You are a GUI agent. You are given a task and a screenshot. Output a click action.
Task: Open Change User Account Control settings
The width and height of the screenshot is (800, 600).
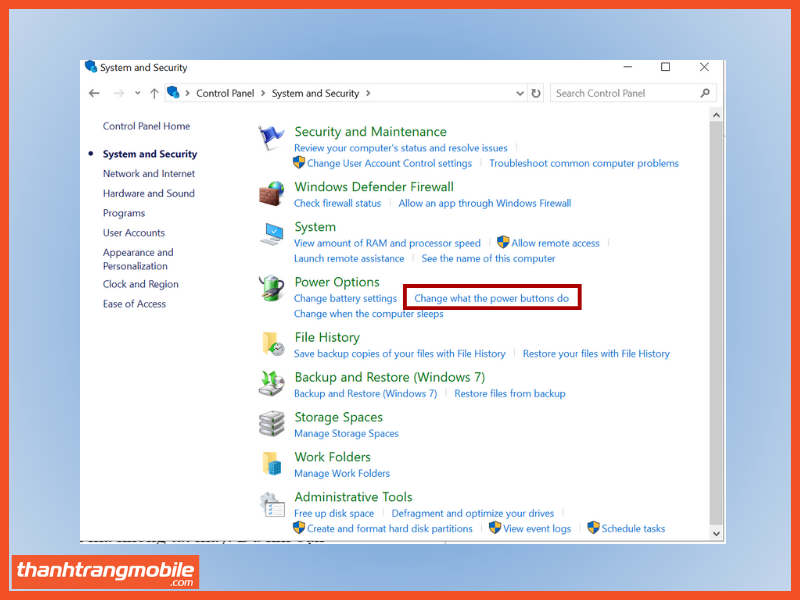click(x=389, y=163)
